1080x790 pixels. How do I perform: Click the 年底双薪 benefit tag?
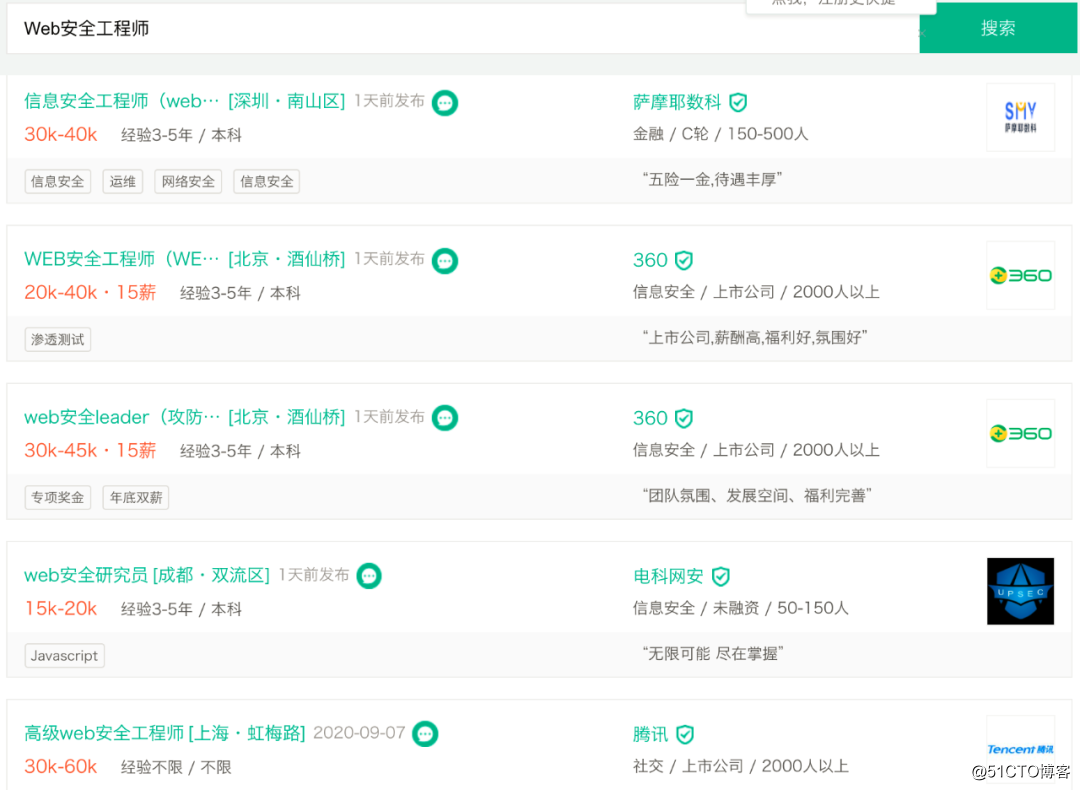tap(135, 497)
